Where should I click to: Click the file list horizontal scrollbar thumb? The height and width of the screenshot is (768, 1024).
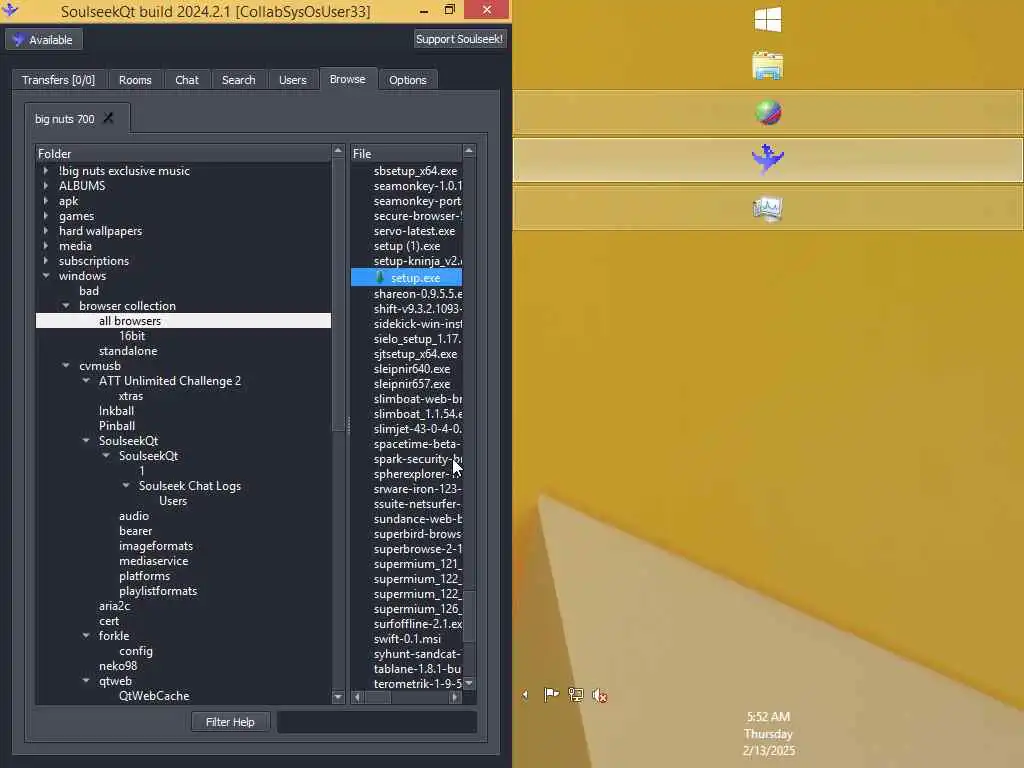click(377, 697)
